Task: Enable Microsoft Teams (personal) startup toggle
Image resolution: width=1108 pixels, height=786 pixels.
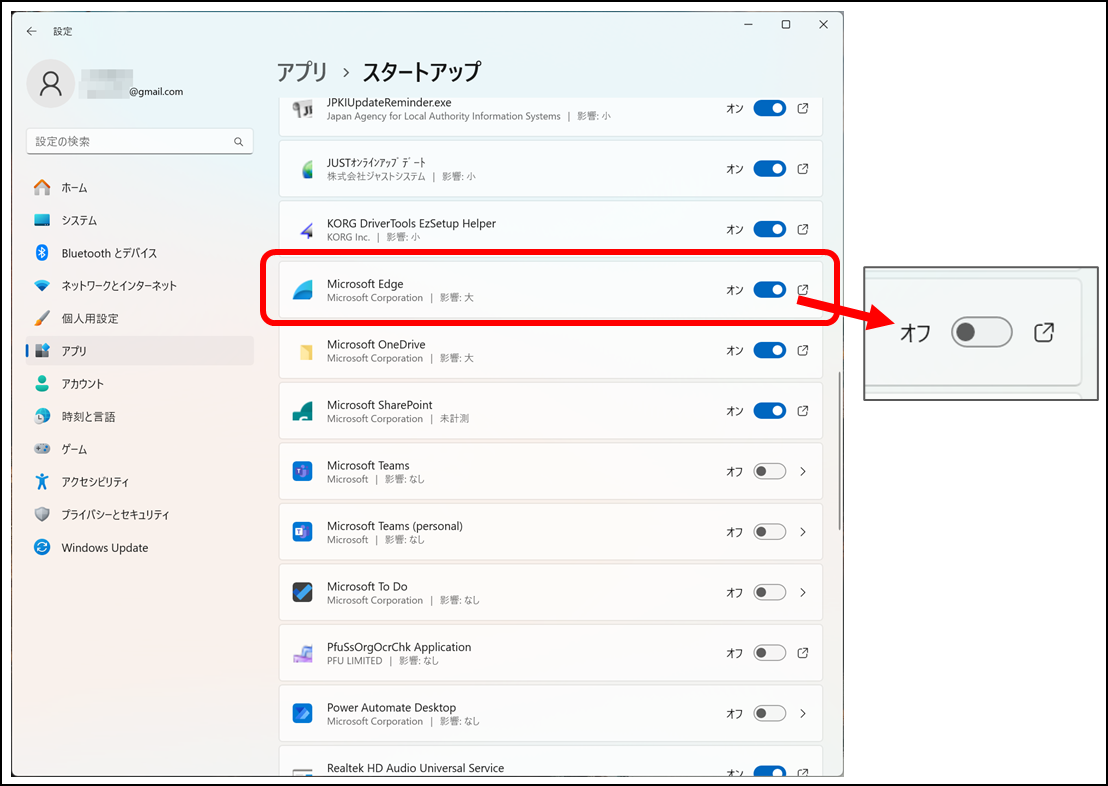Action: 770,532
